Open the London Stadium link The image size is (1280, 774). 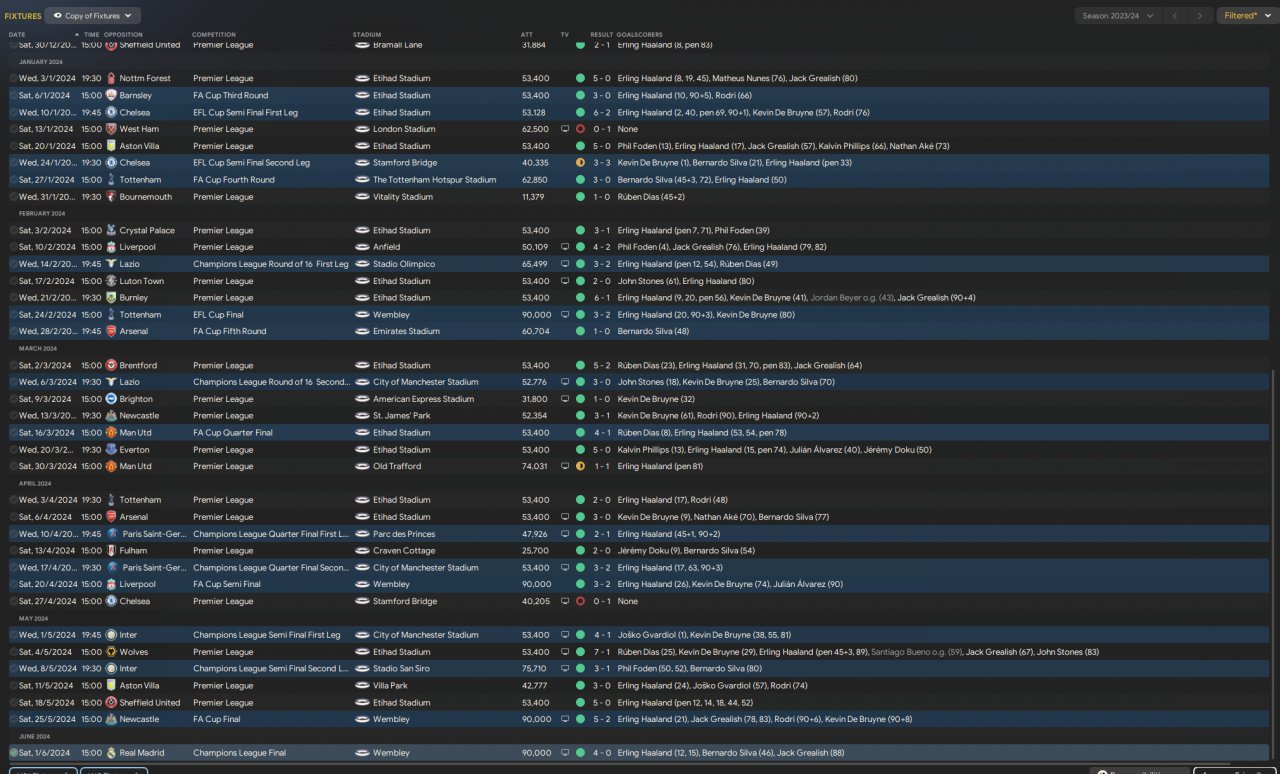404,129
